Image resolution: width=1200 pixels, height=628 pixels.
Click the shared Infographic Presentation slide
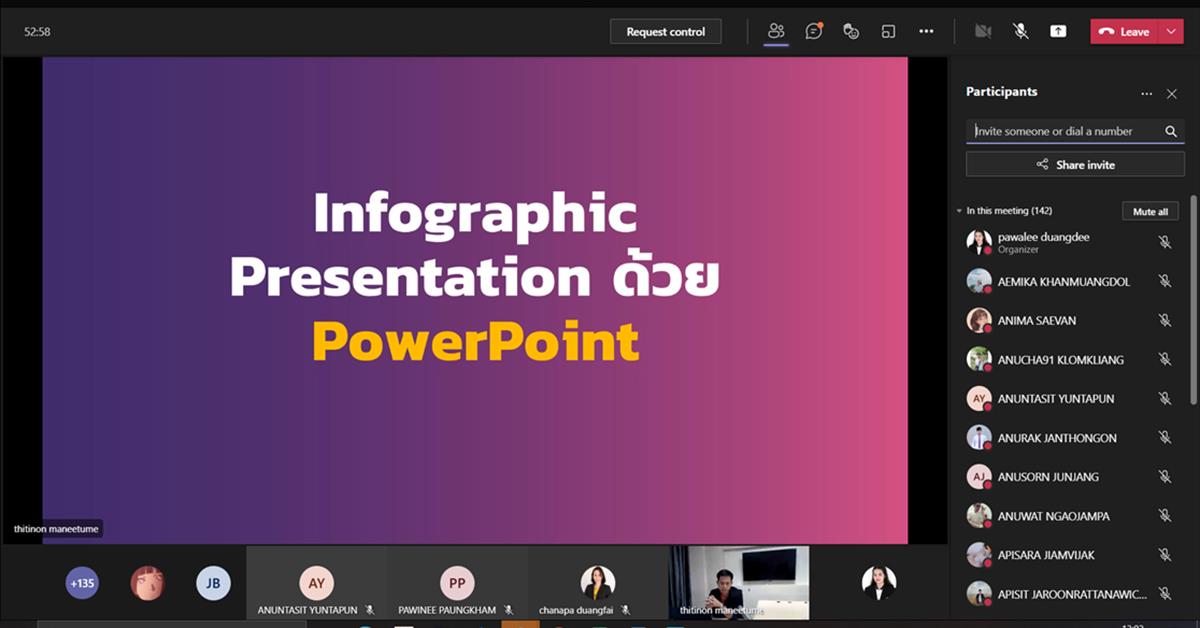pyautogui.click(x=475, y=300)
